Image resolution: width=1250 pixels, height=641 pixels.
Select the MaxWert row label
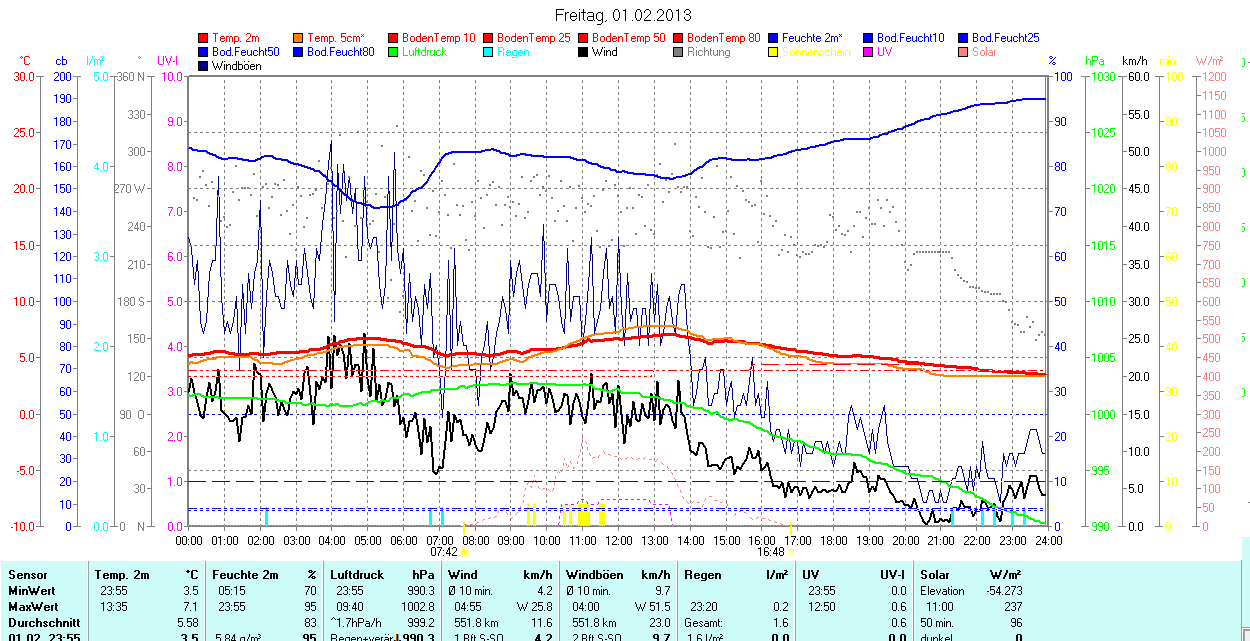pyautogui.click(x=32, y=607)
